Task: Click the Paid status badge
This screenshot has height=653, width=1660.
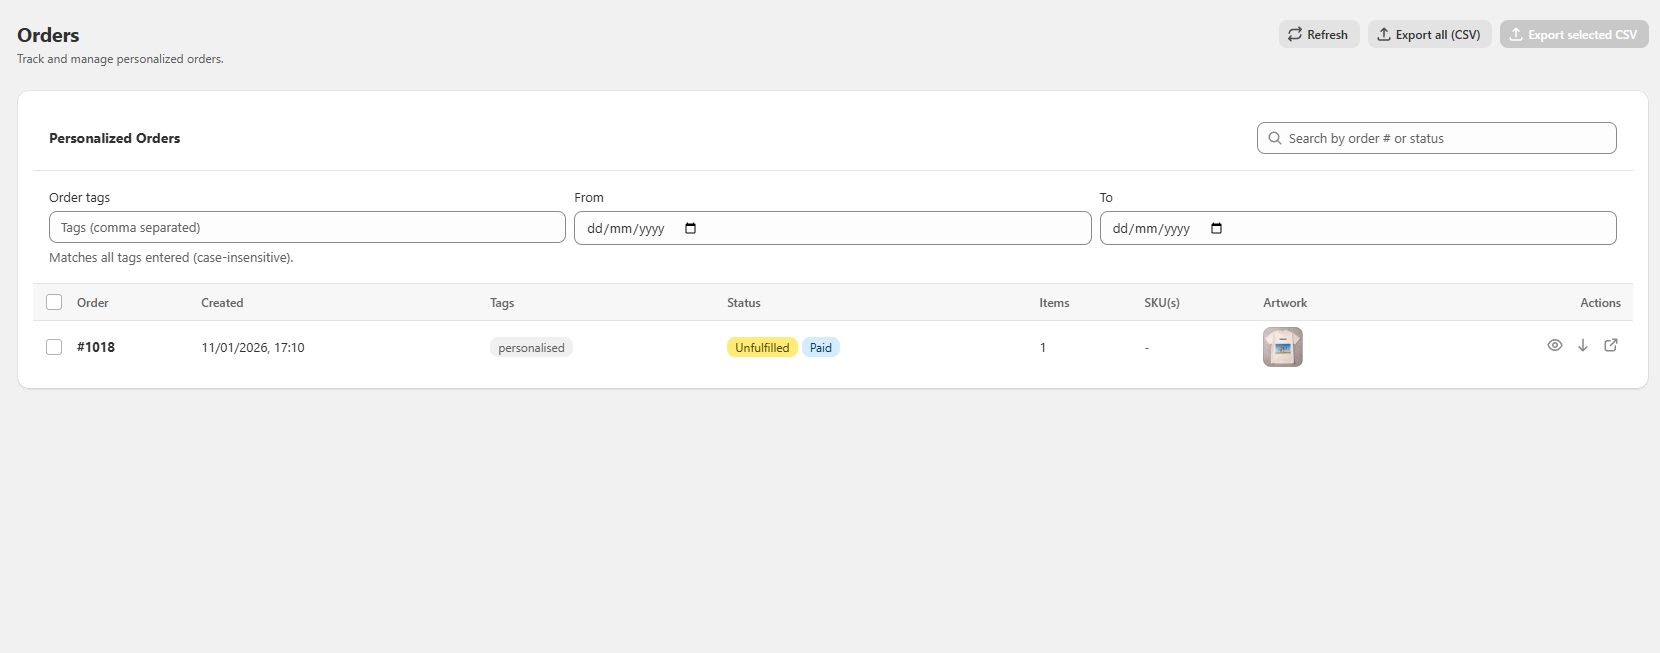Action: (820, 348)
